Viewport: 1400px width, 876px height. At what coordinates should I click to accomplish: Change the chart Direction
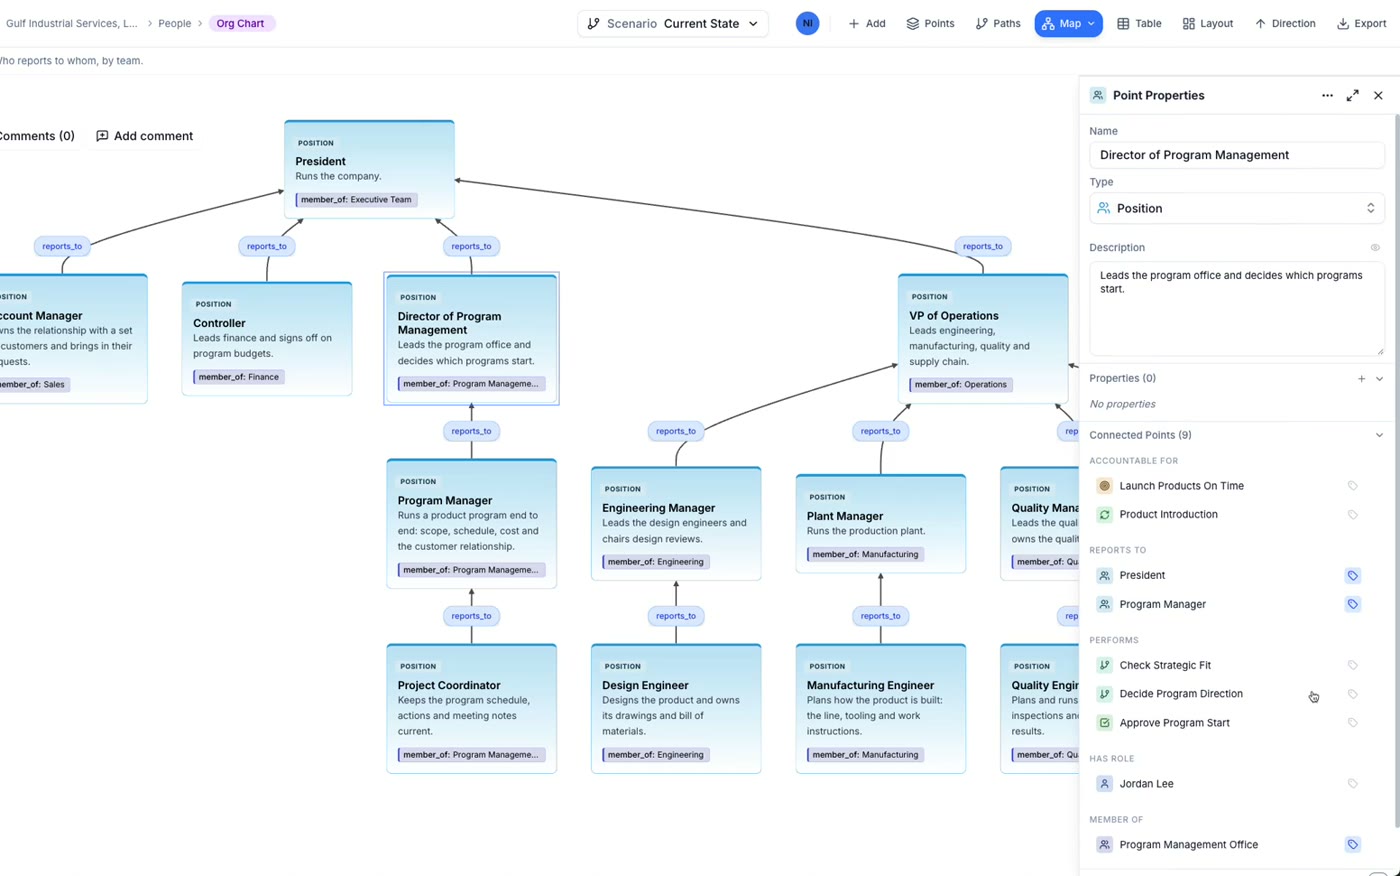tap(1285, 23)
